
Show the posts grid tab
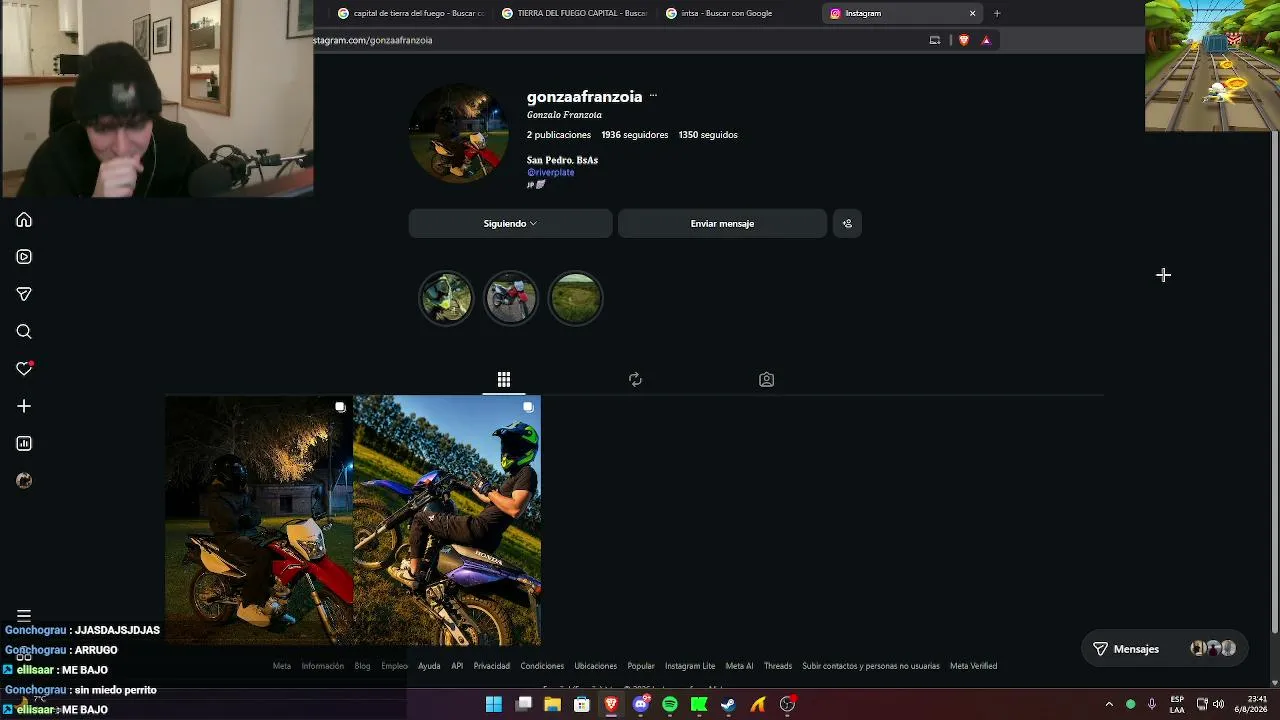(504, 380)
